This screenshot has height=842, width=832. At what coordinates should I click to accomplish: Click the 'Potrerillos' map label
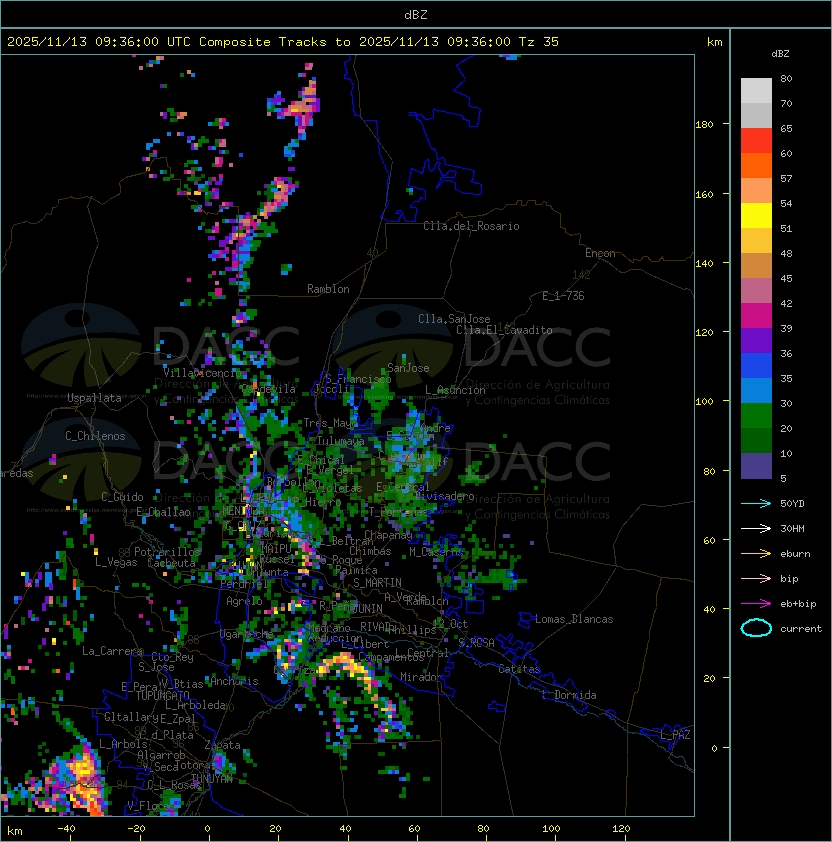(167, 551)
